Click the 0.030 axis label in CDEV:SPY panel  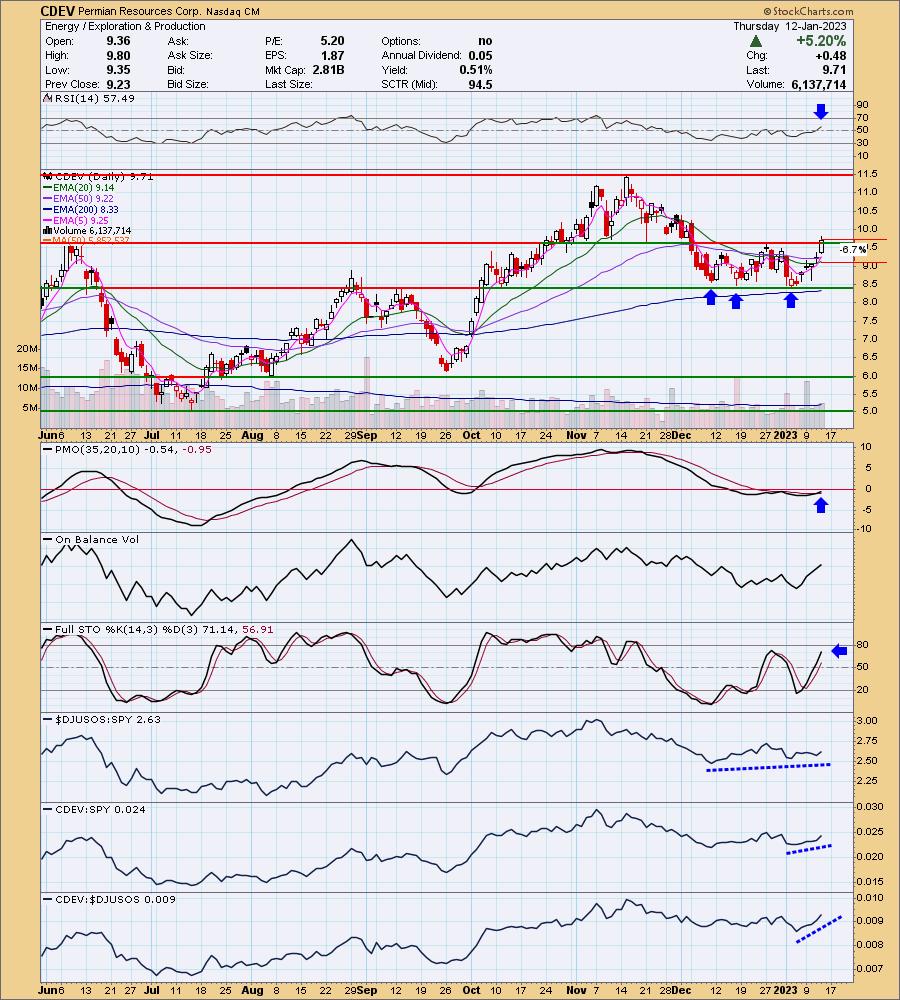[x=870, y=806]
